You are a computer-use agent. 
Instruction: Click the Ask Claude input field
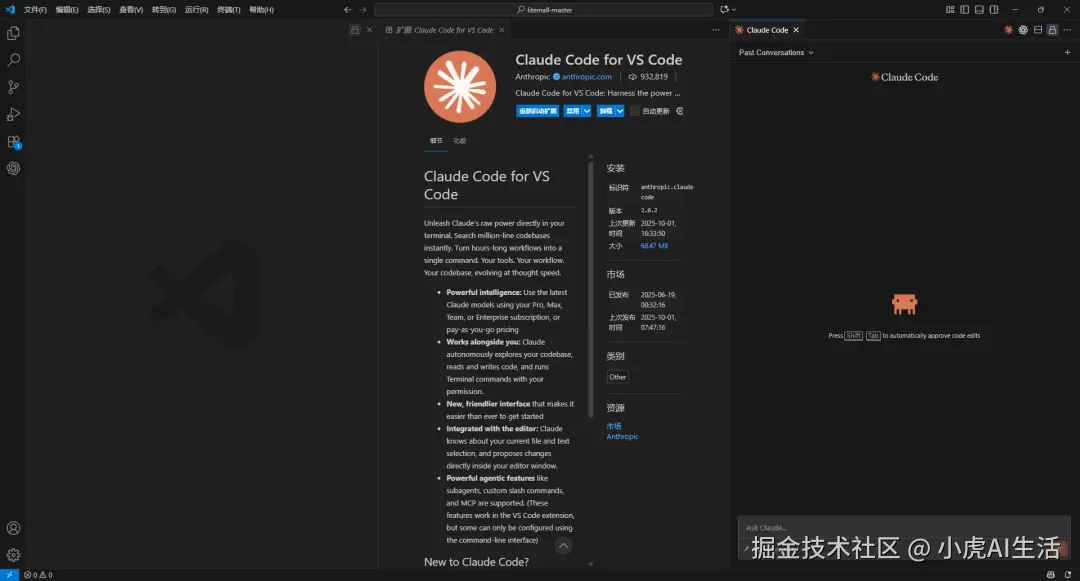click(x=904, y=528)
